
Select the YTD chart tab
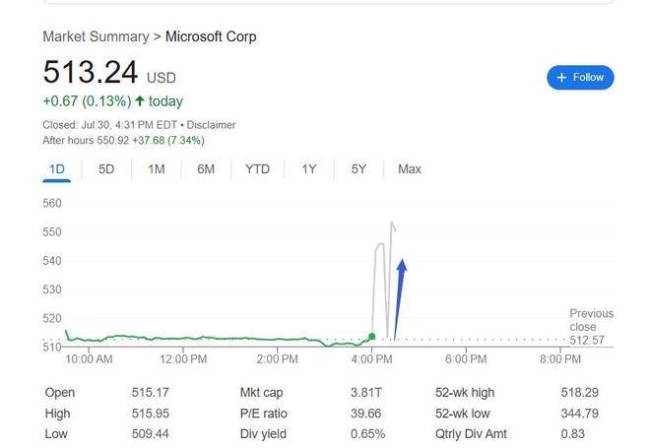257,169
